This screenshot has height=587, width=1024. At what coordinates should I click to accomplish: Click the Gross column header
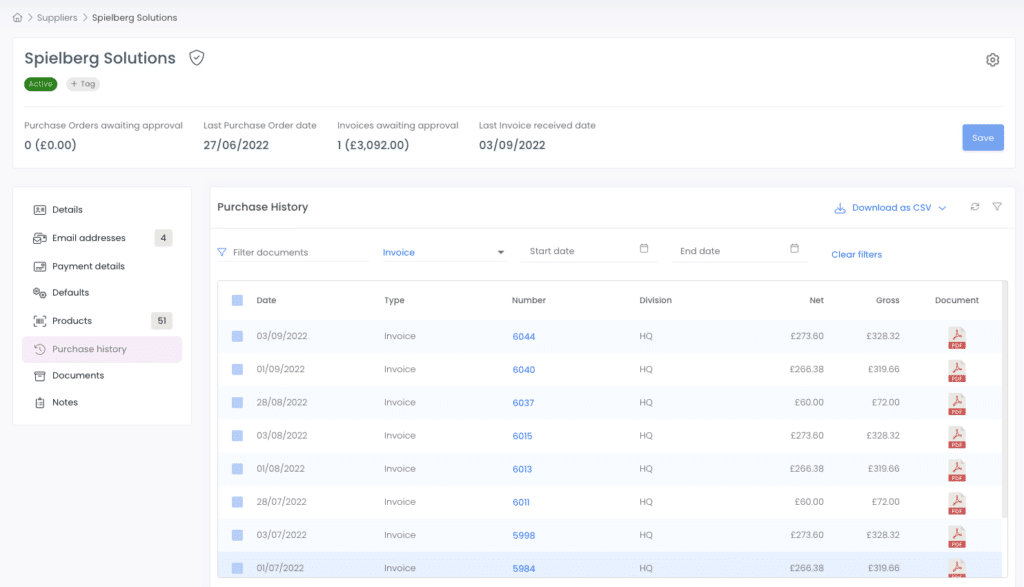(888, 300)
